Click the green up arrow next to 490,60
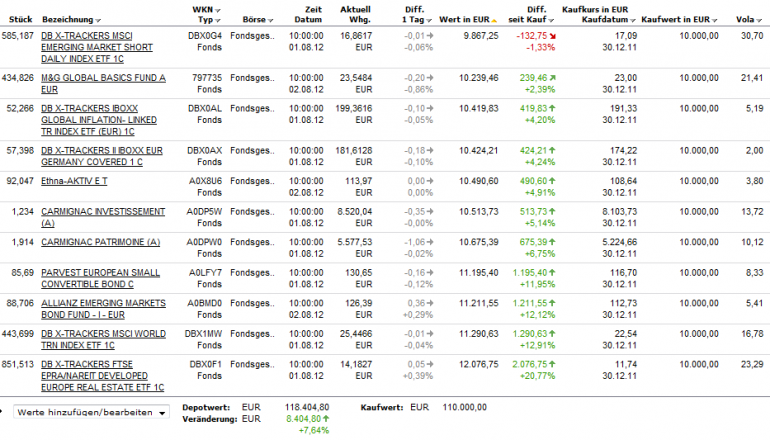770x440 pixels. tap(552, 181)
